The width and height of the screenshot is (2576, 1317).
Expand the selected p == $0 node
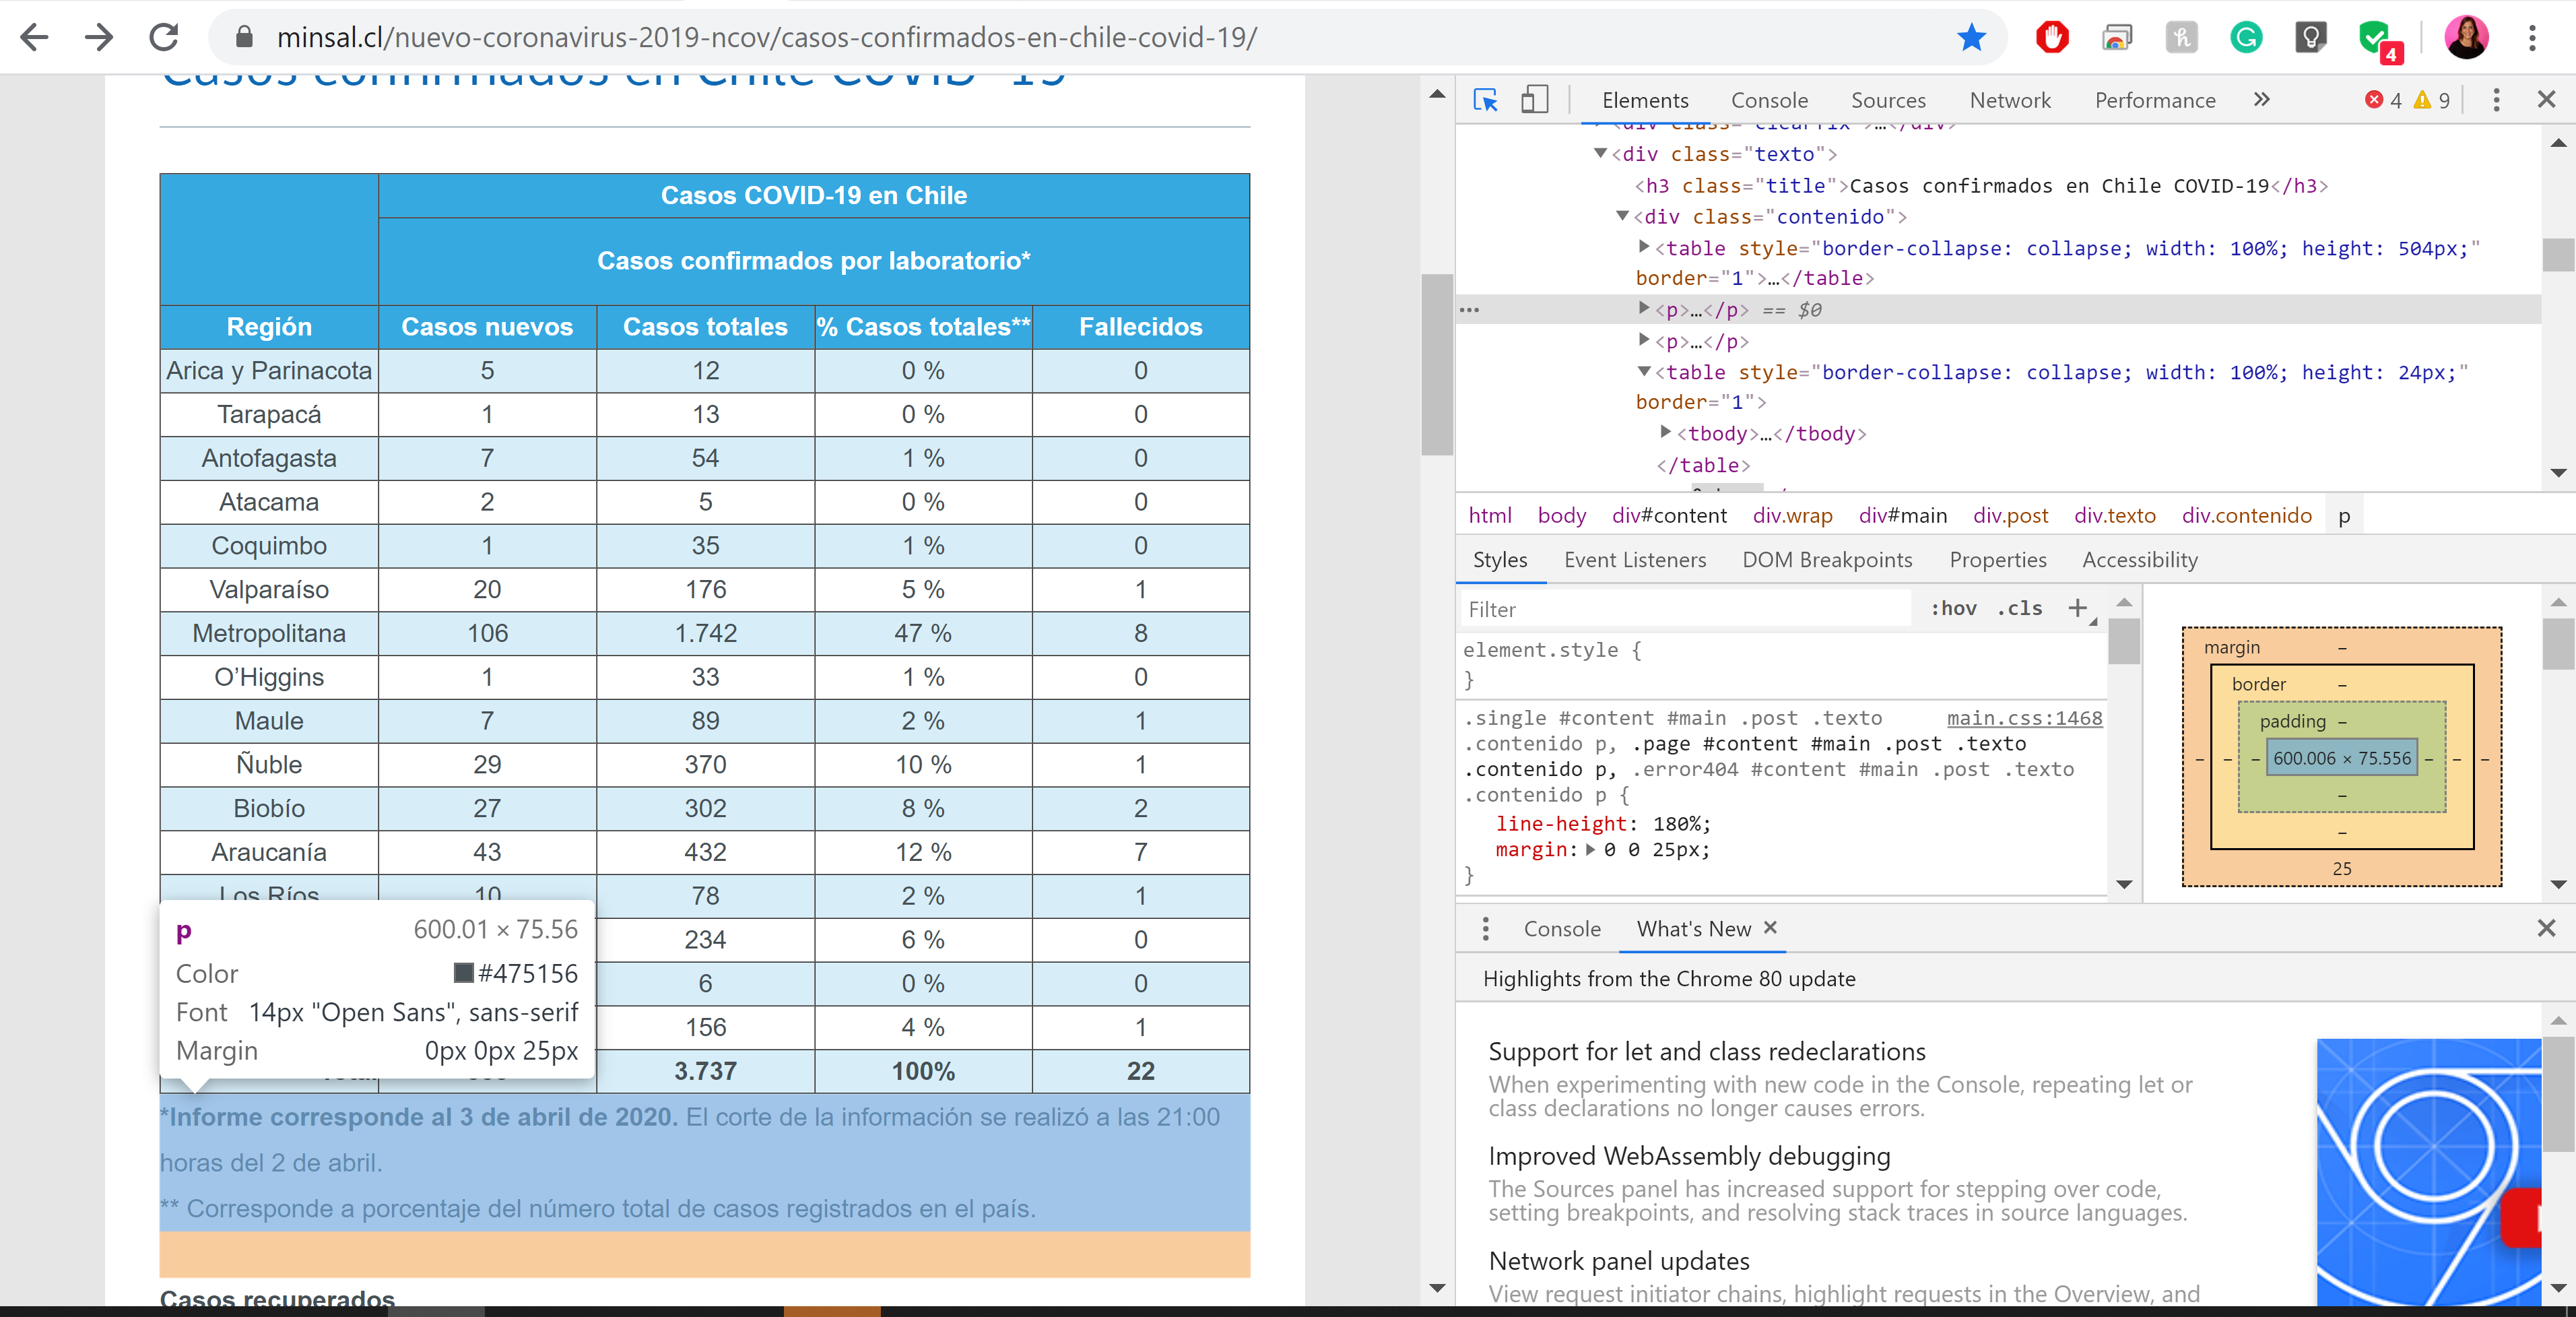1644,309
